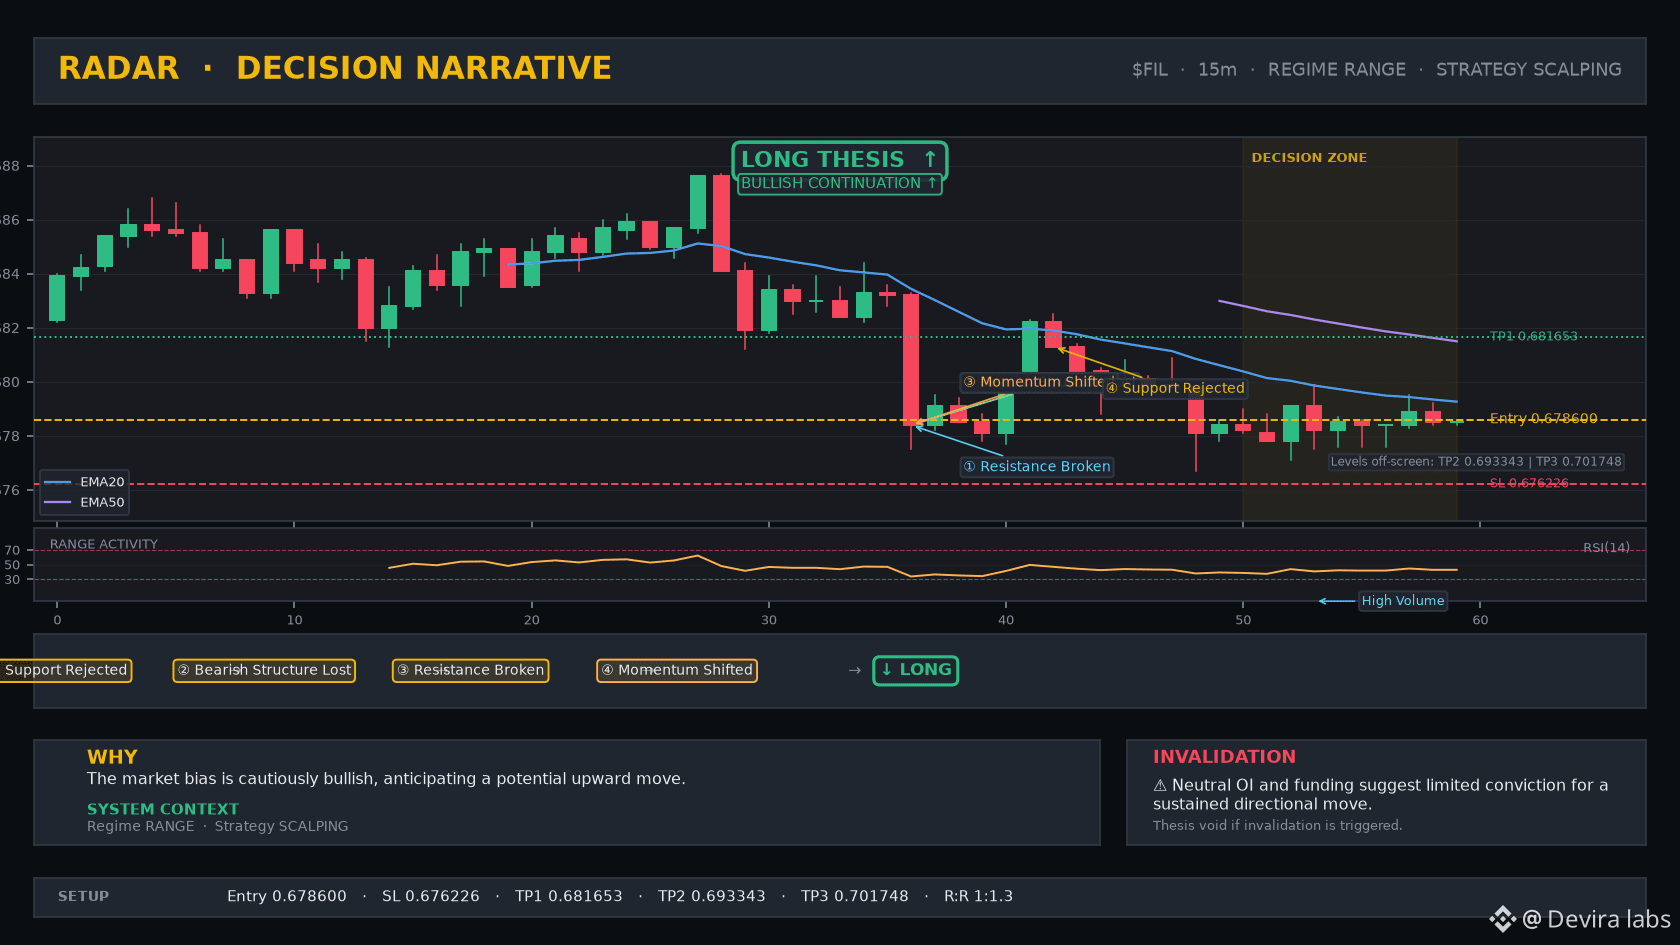Image resolution: width=1680 pixels, height=945 pixels.
Task: Click the RSI axis value 70
Action: pos(12,550)
